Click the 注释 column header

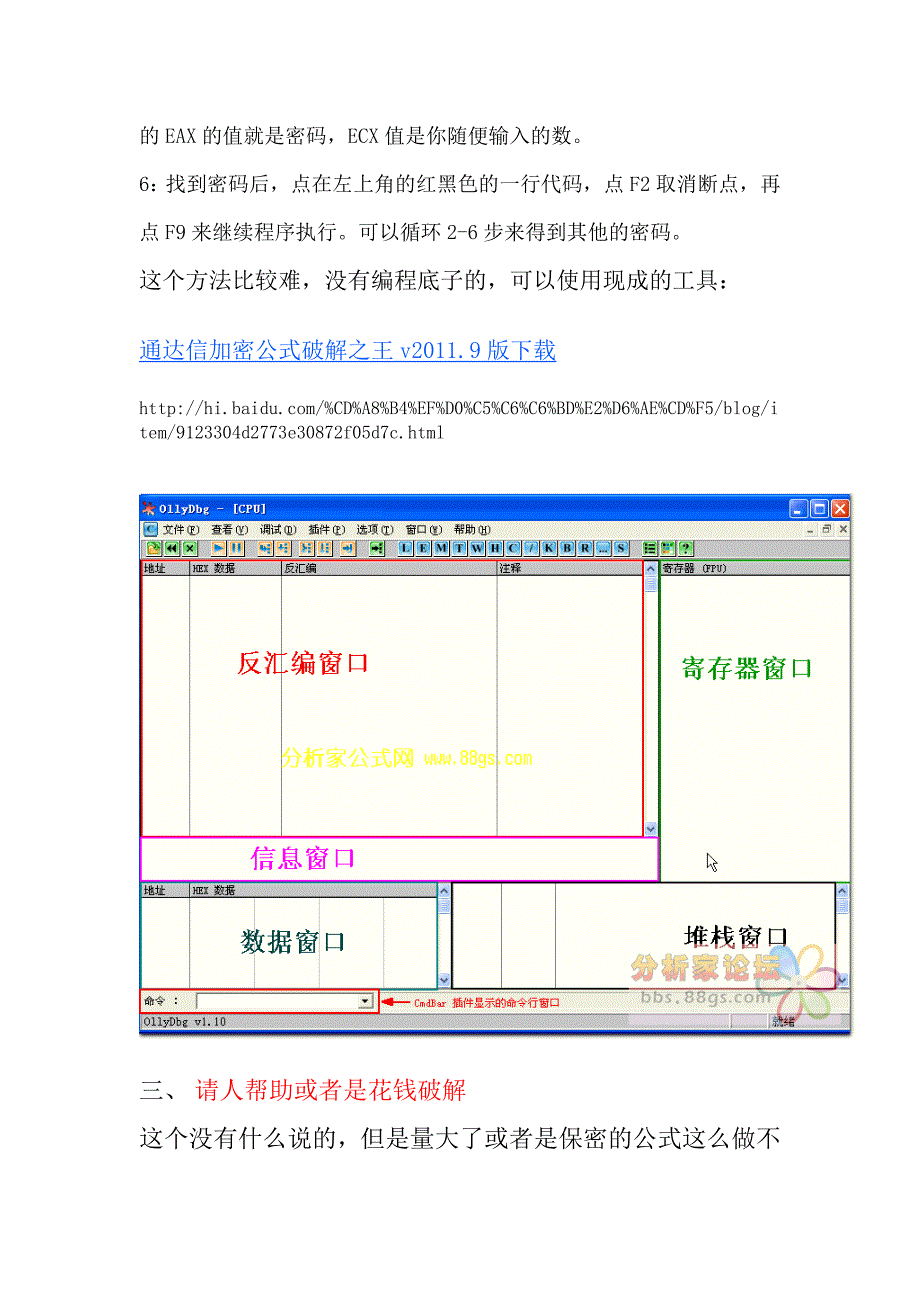pos(569,568)
